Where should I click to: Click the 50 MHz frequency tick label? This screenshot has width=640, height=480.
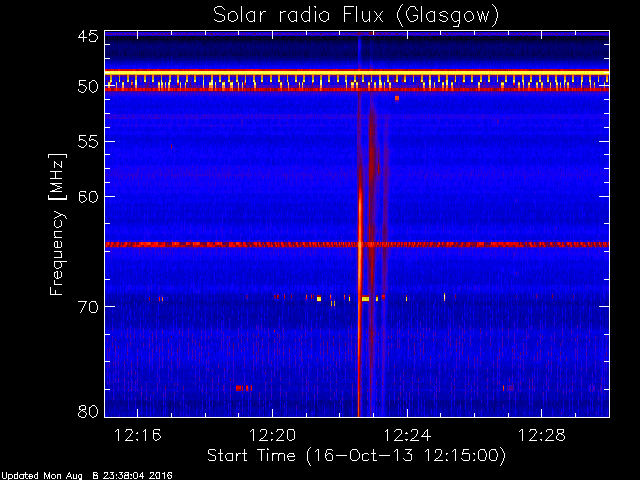pos(88,87)
